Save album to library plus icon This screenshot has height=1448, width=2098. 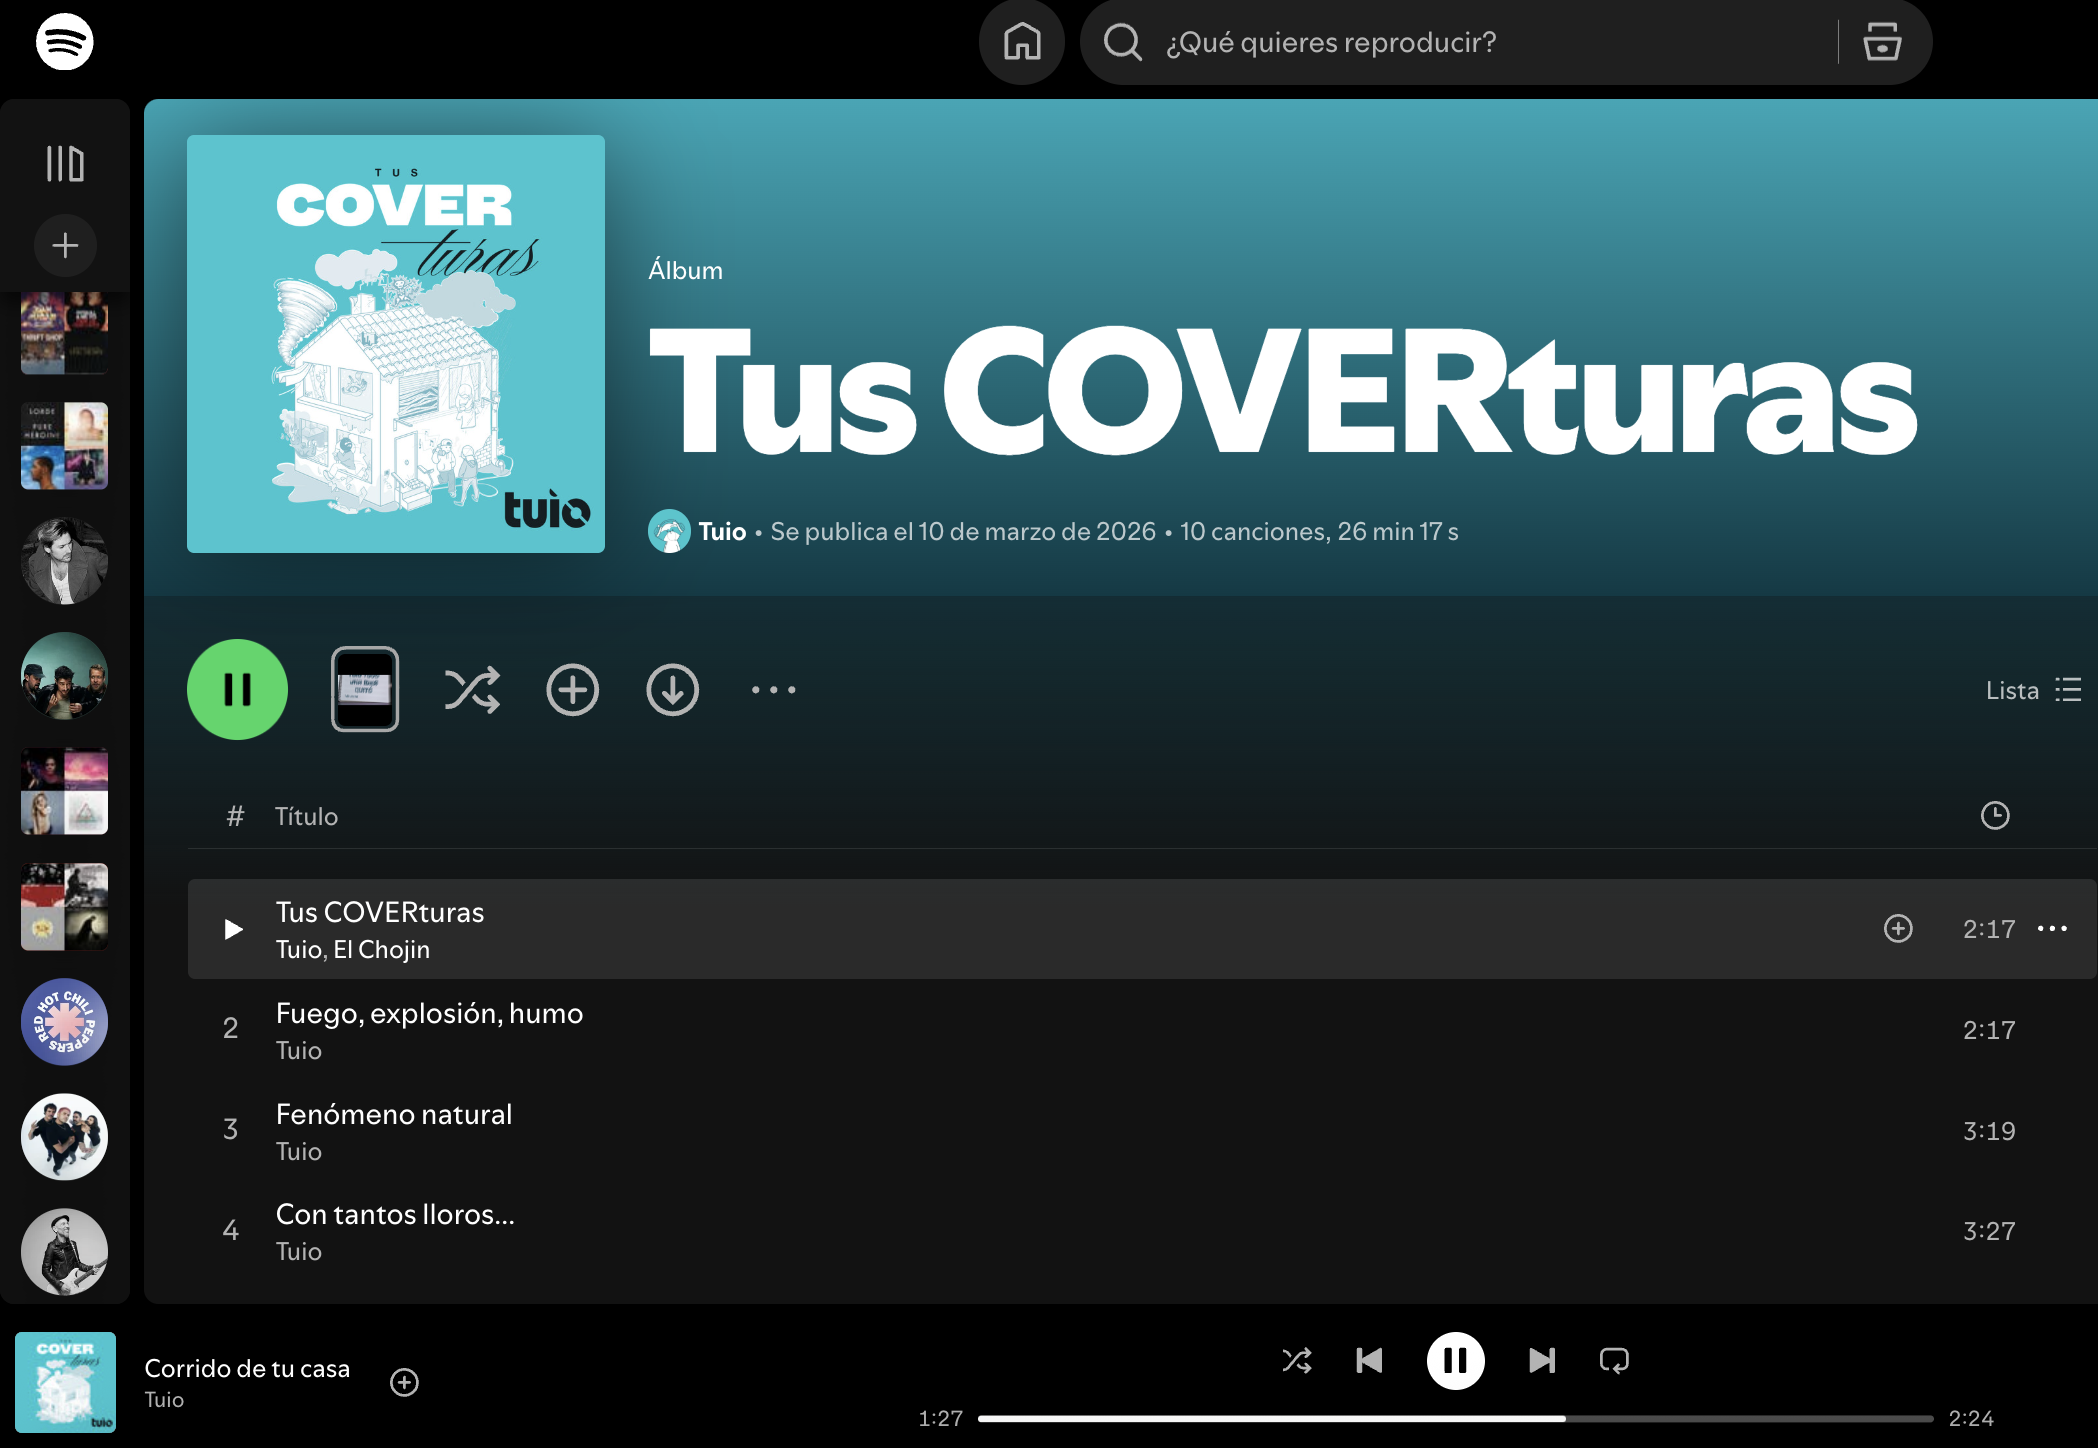pos(572,690)
